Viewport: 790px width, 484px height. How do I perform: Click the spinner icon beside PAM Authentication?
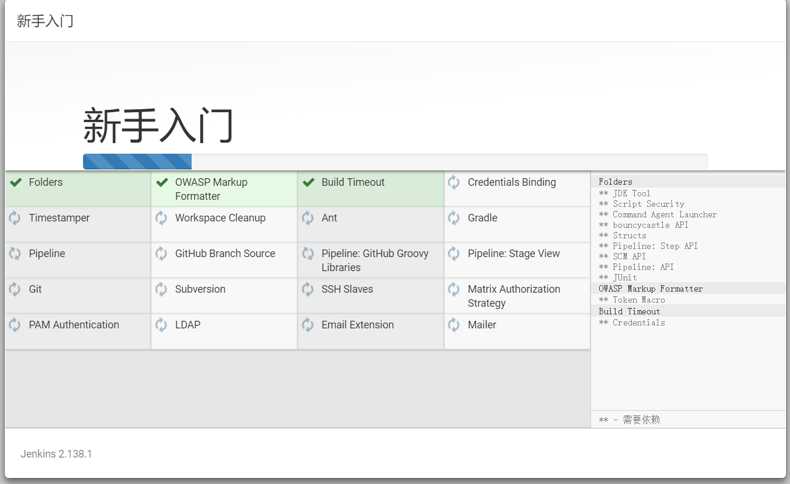click(x=15, y=325)
